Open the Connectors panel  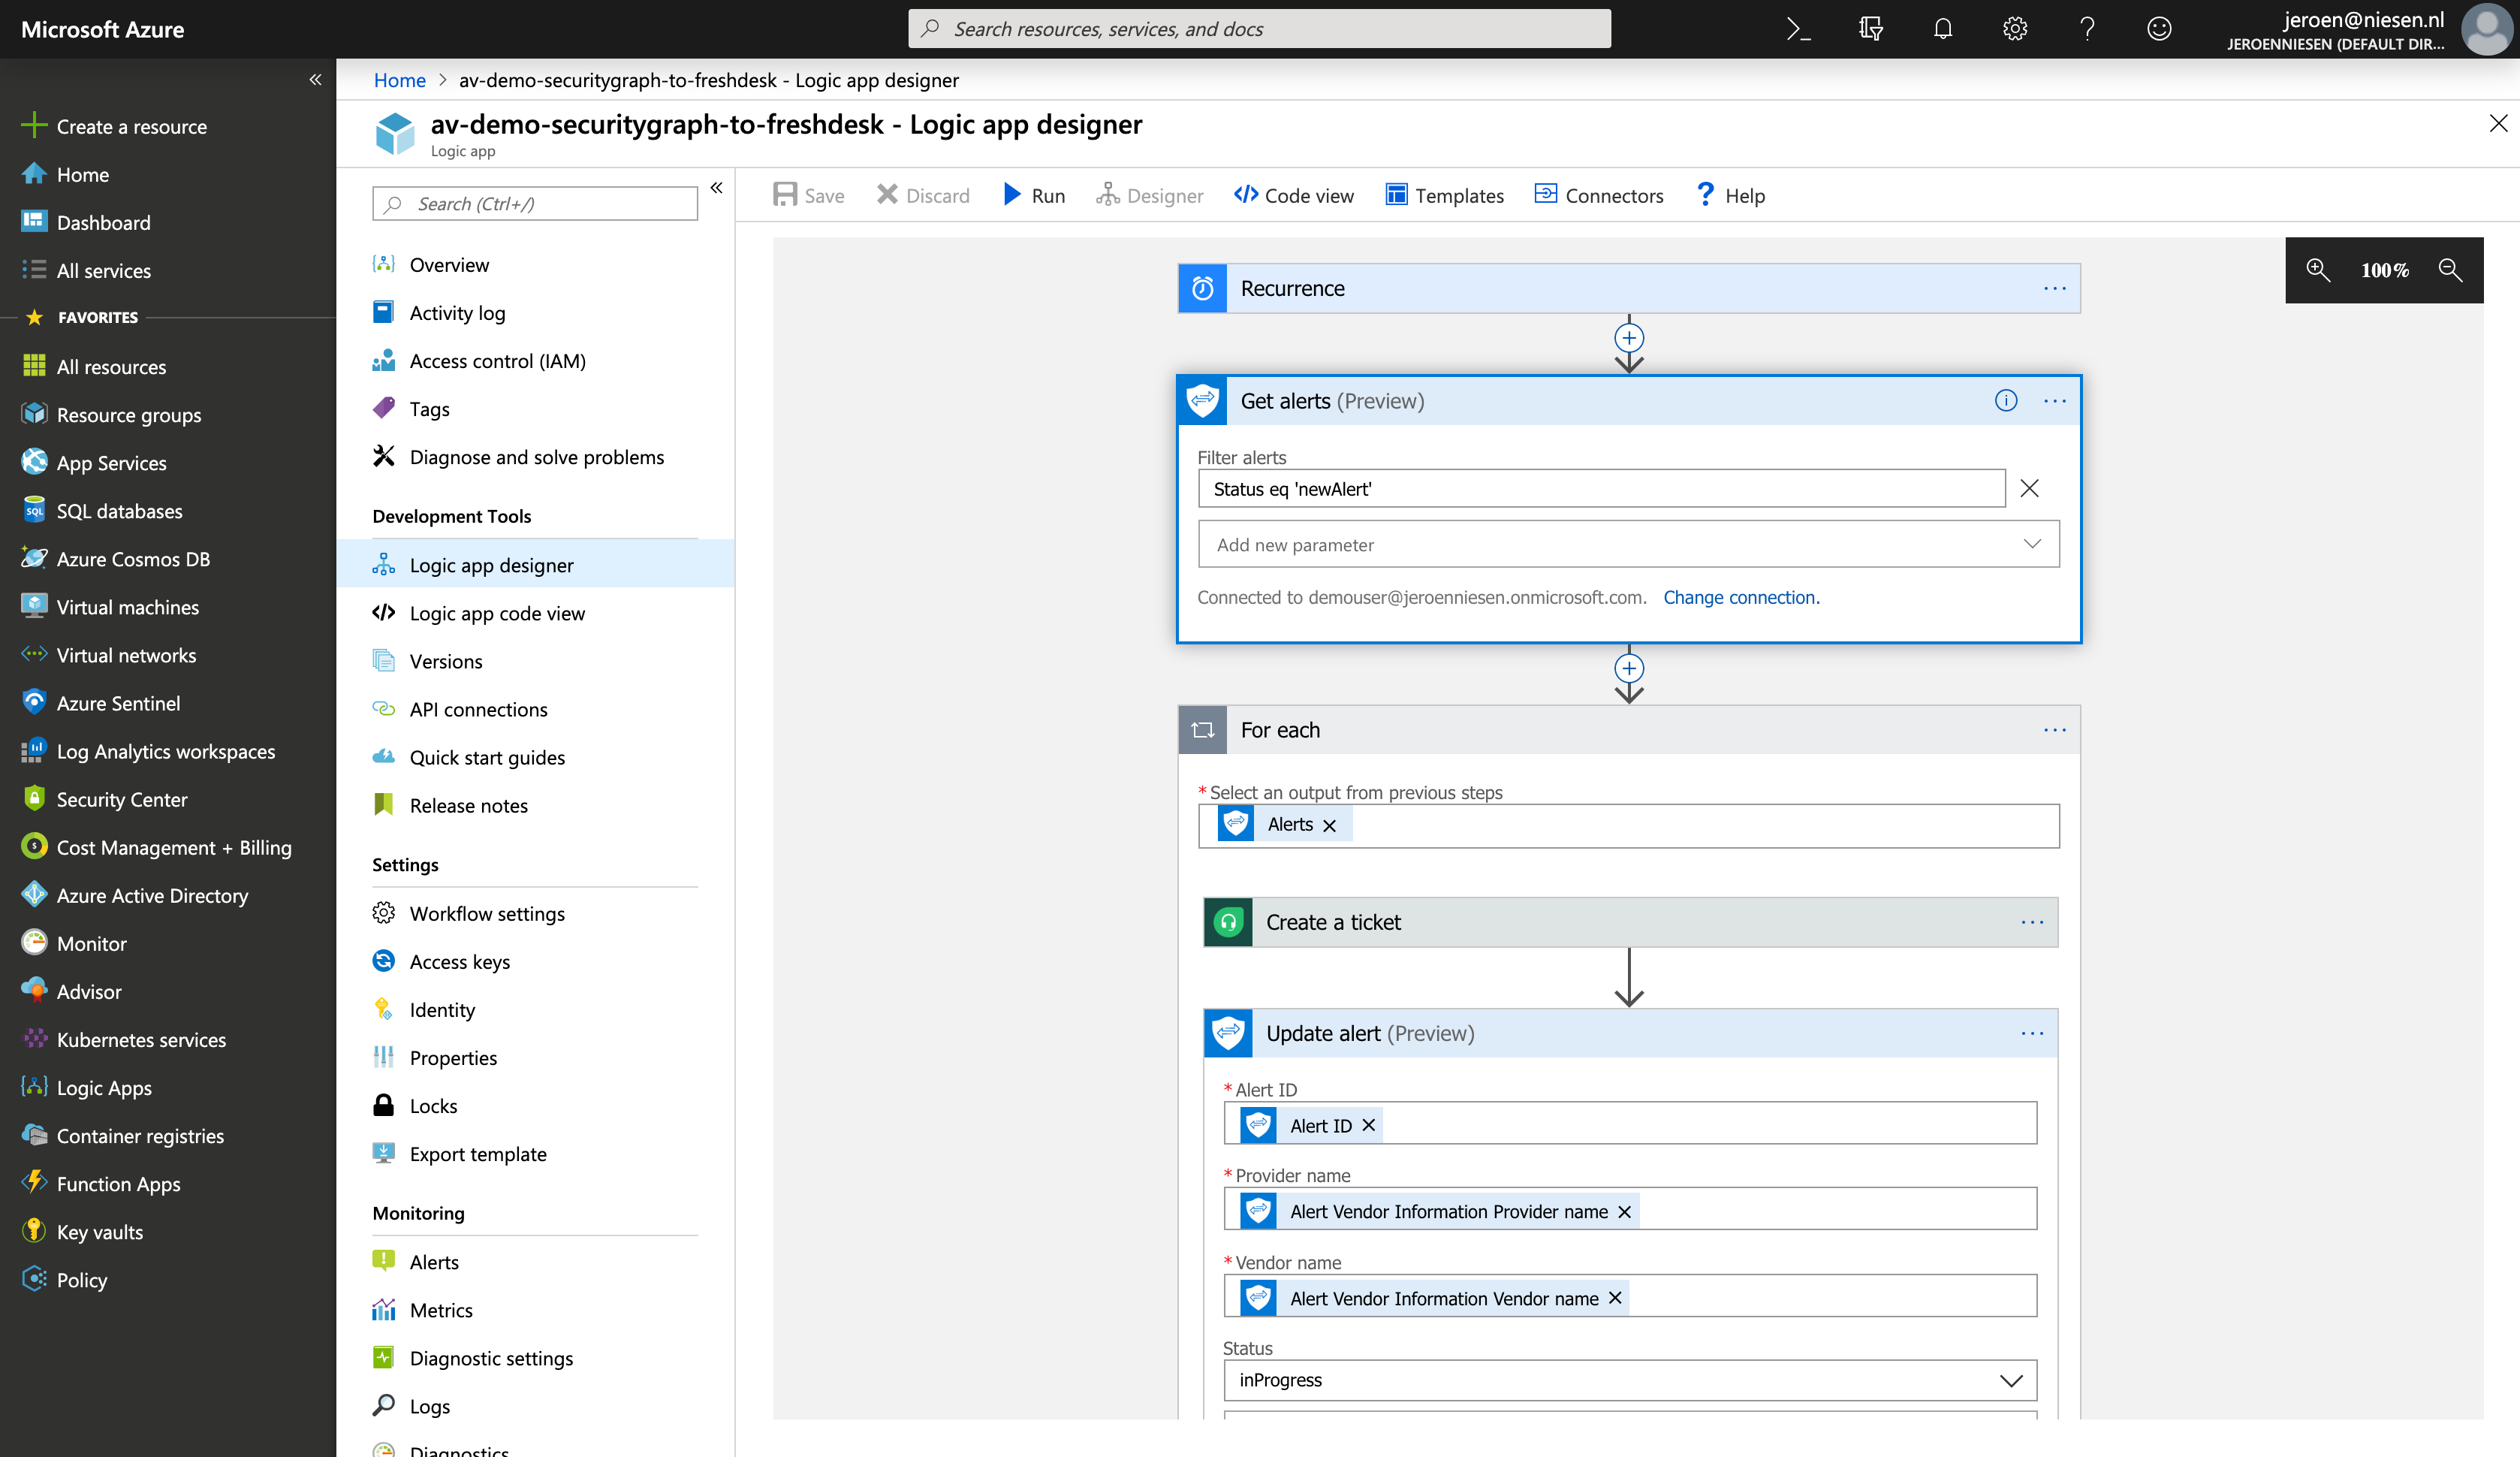coord(1598,195)
